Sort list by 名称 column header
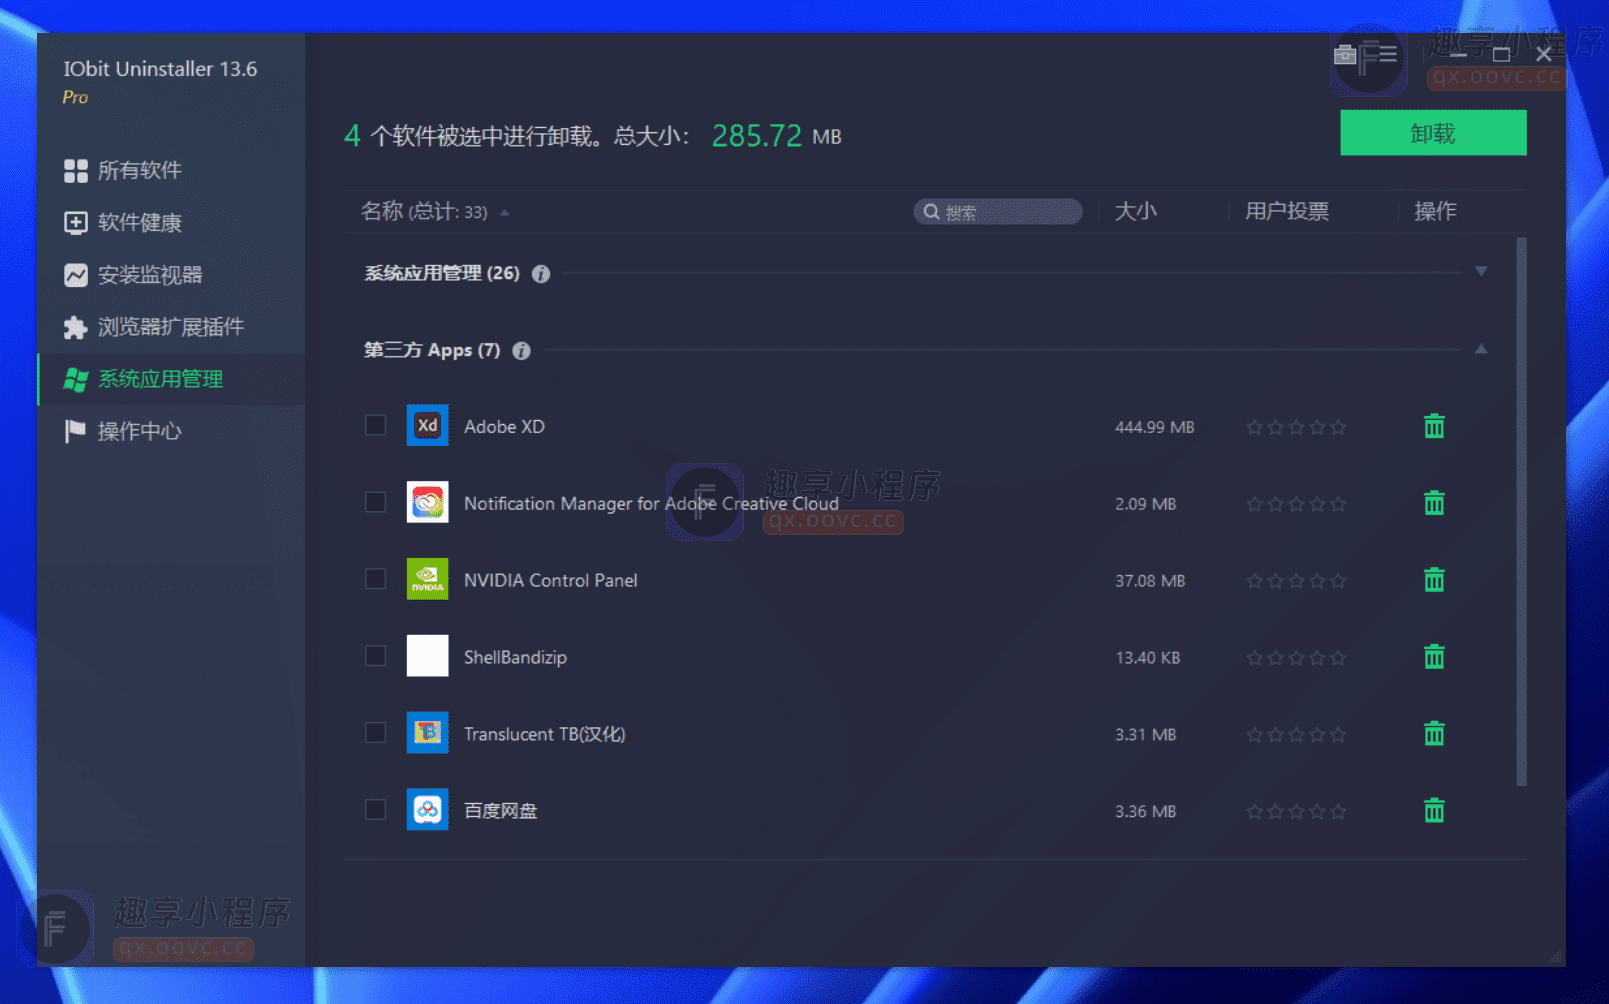 424,211
